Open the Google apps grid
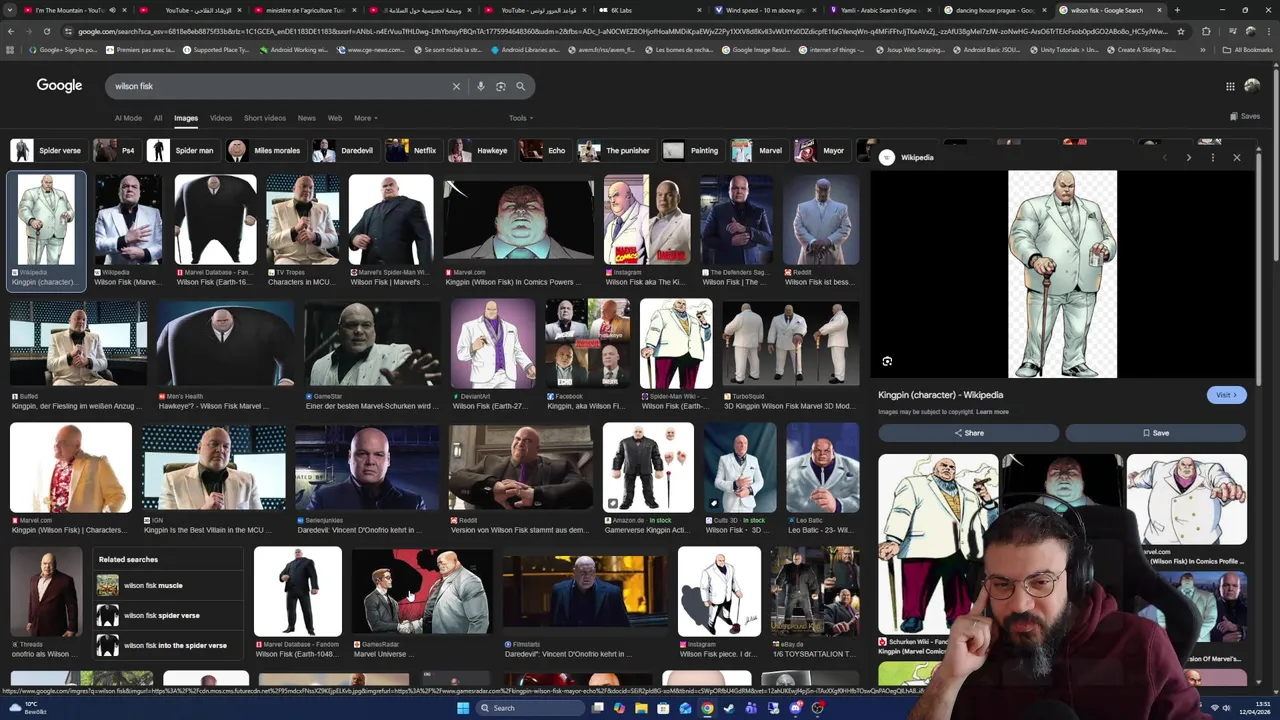Viewport: 1280px width, 720px height. tap(1230, 86)
